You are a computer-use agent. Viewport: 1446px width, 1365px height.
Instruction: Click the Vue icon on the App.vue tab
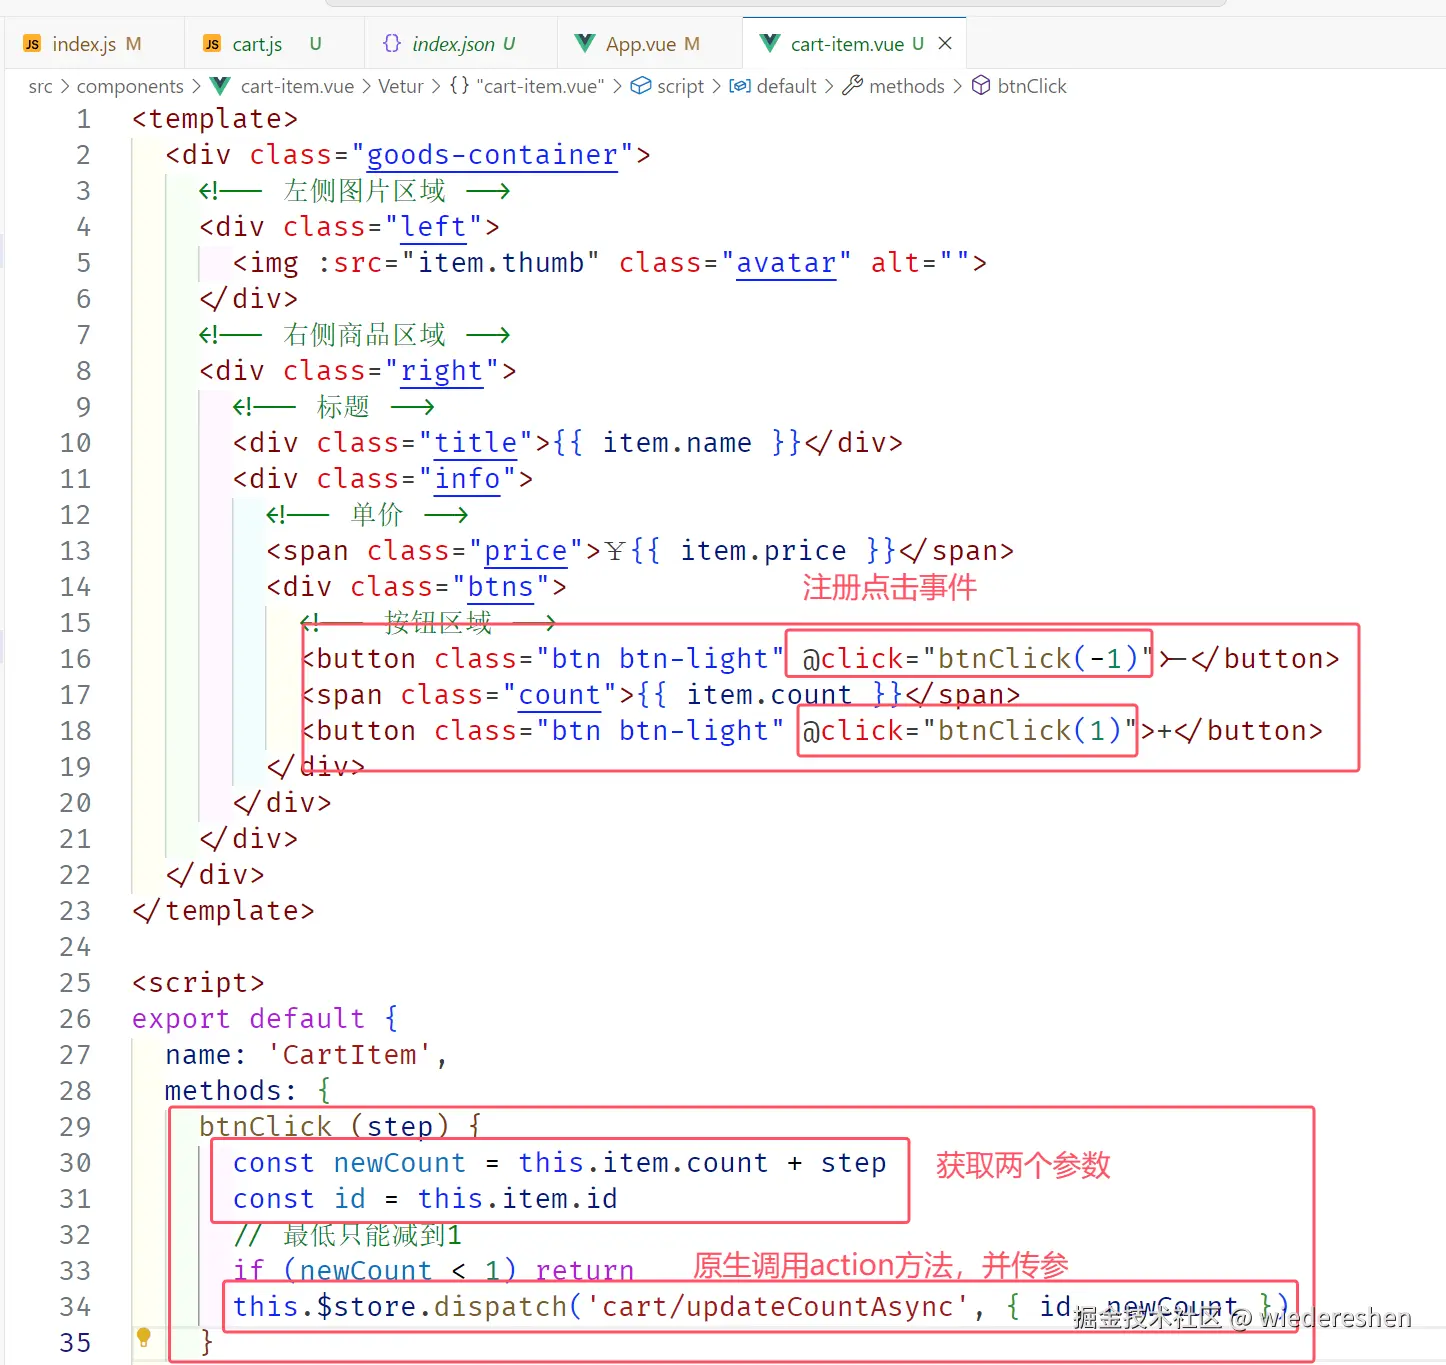[585, 44]
